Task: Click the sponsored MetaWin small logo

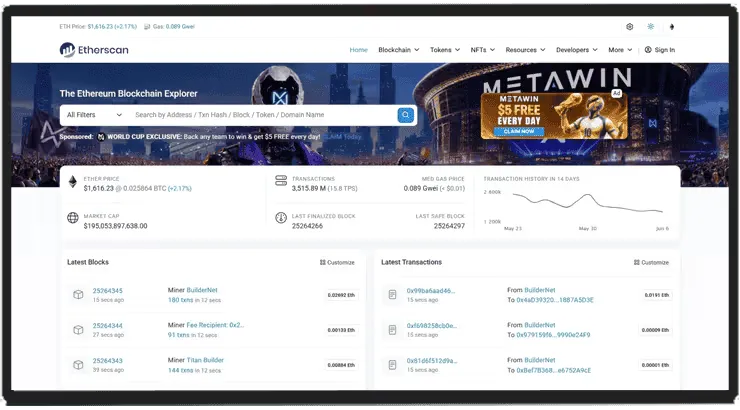Action: click(x=101, y=137)
